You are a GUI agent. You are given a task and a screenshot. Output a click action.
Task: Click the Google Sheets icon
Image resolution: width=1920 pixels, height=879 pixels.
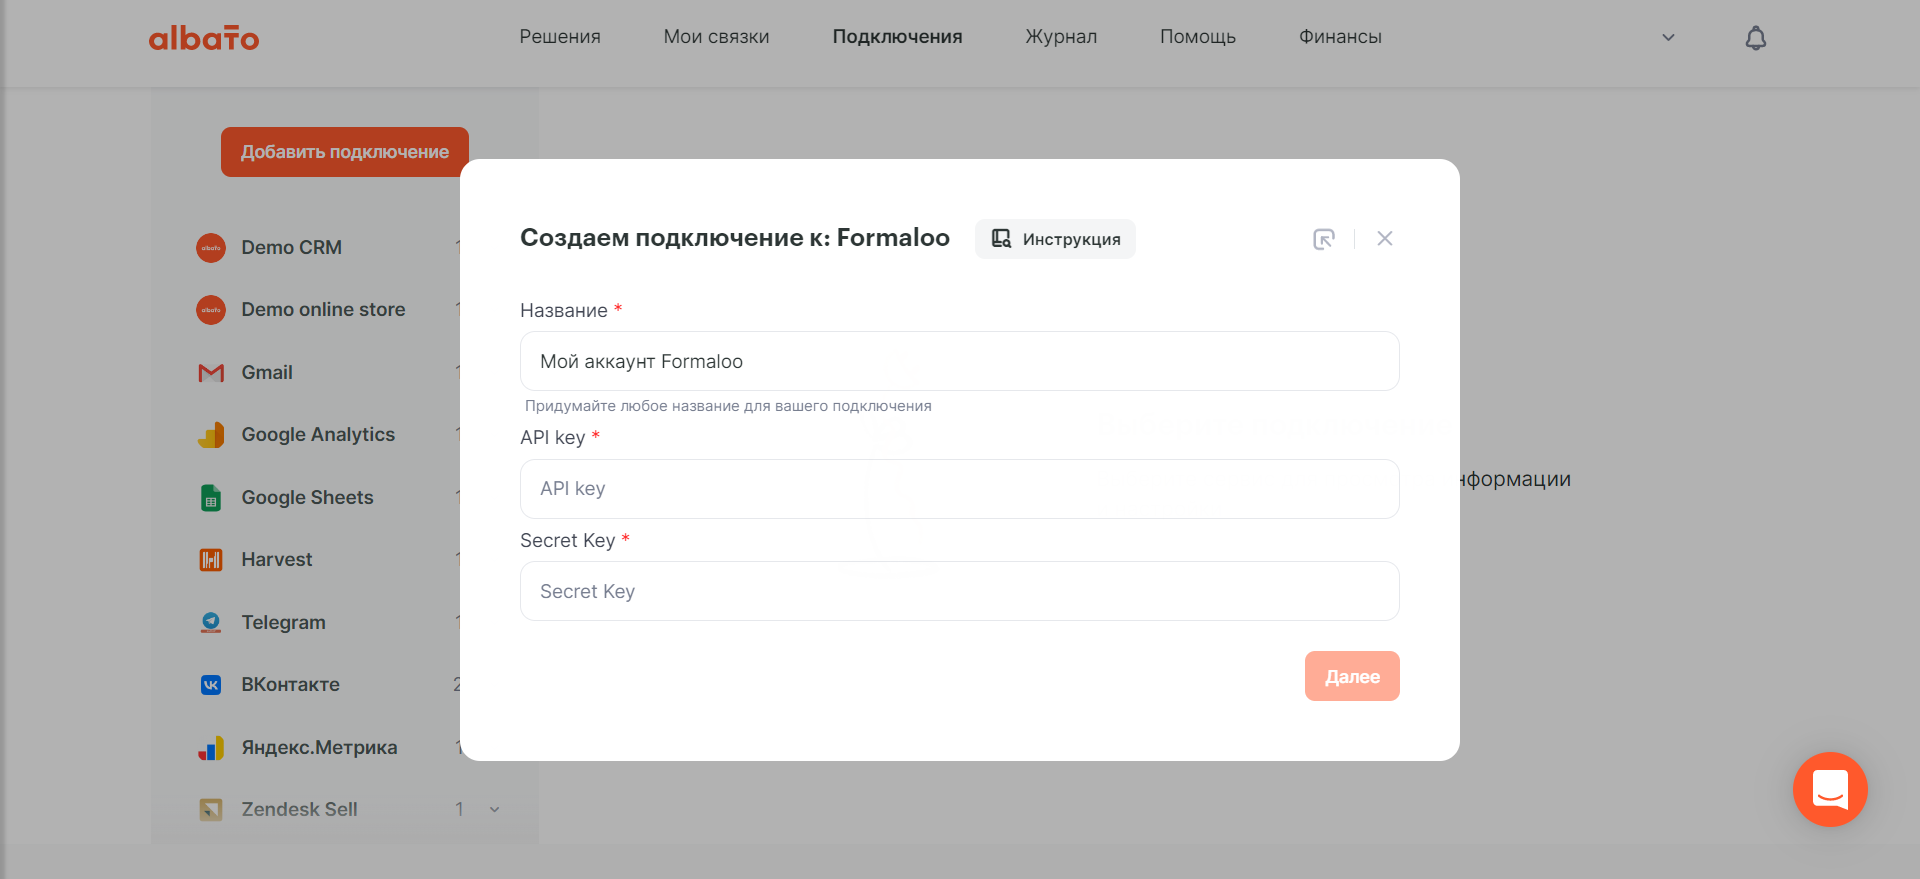click(211, 498)
